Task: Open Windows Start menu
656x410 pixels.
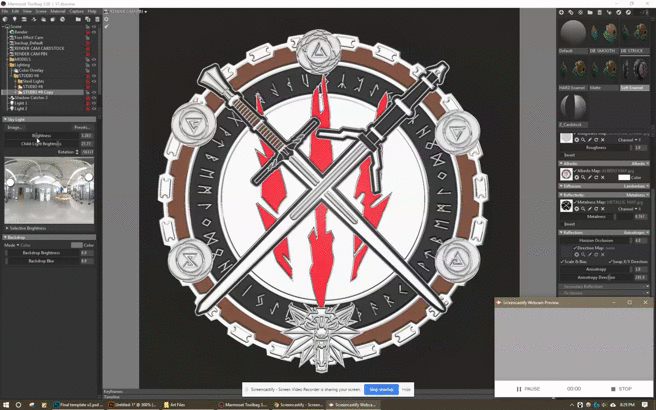Action: point(6,405)
